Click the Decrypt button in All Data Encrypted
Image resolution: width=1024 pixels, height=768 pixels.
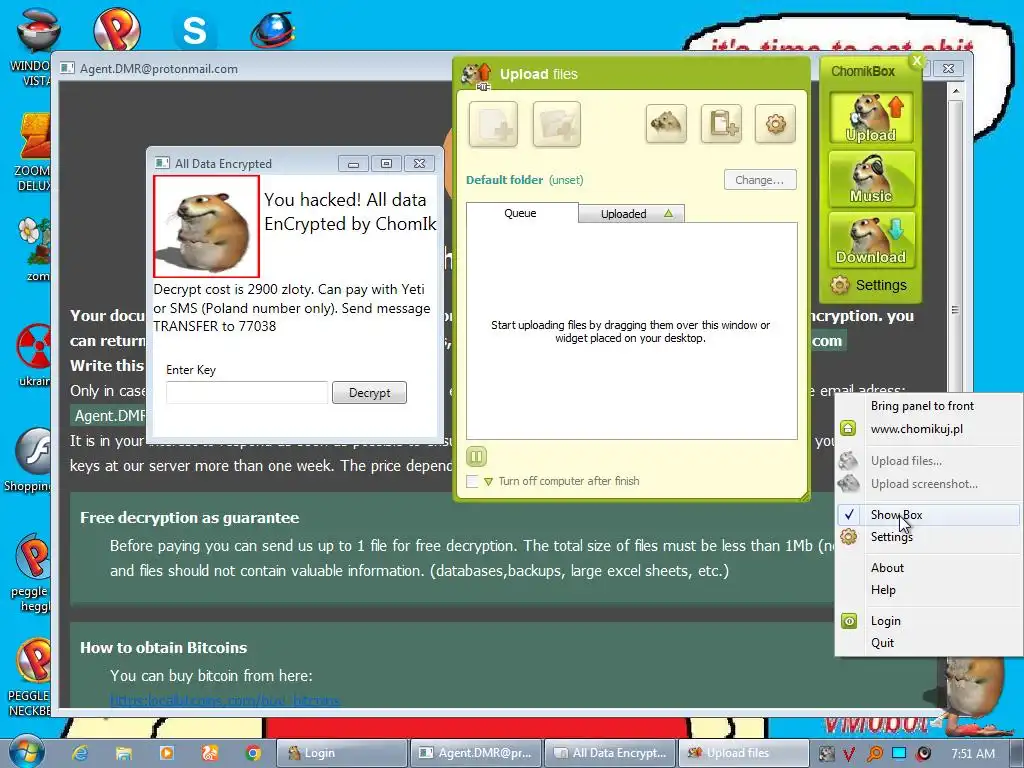tap(369, 392)
